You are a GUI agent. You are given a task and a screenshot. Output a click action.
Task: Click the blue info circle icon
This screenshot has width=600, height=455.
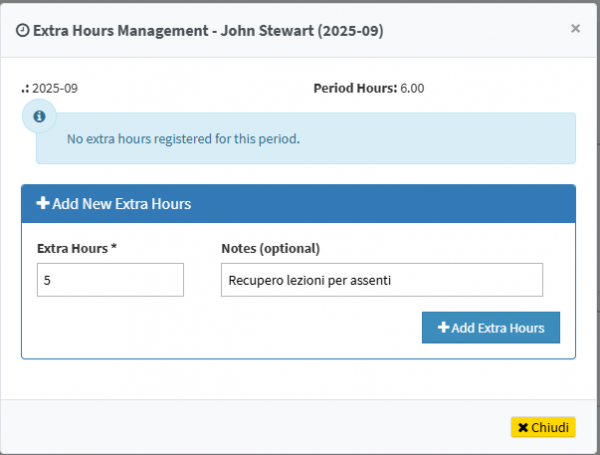[39, 117]
